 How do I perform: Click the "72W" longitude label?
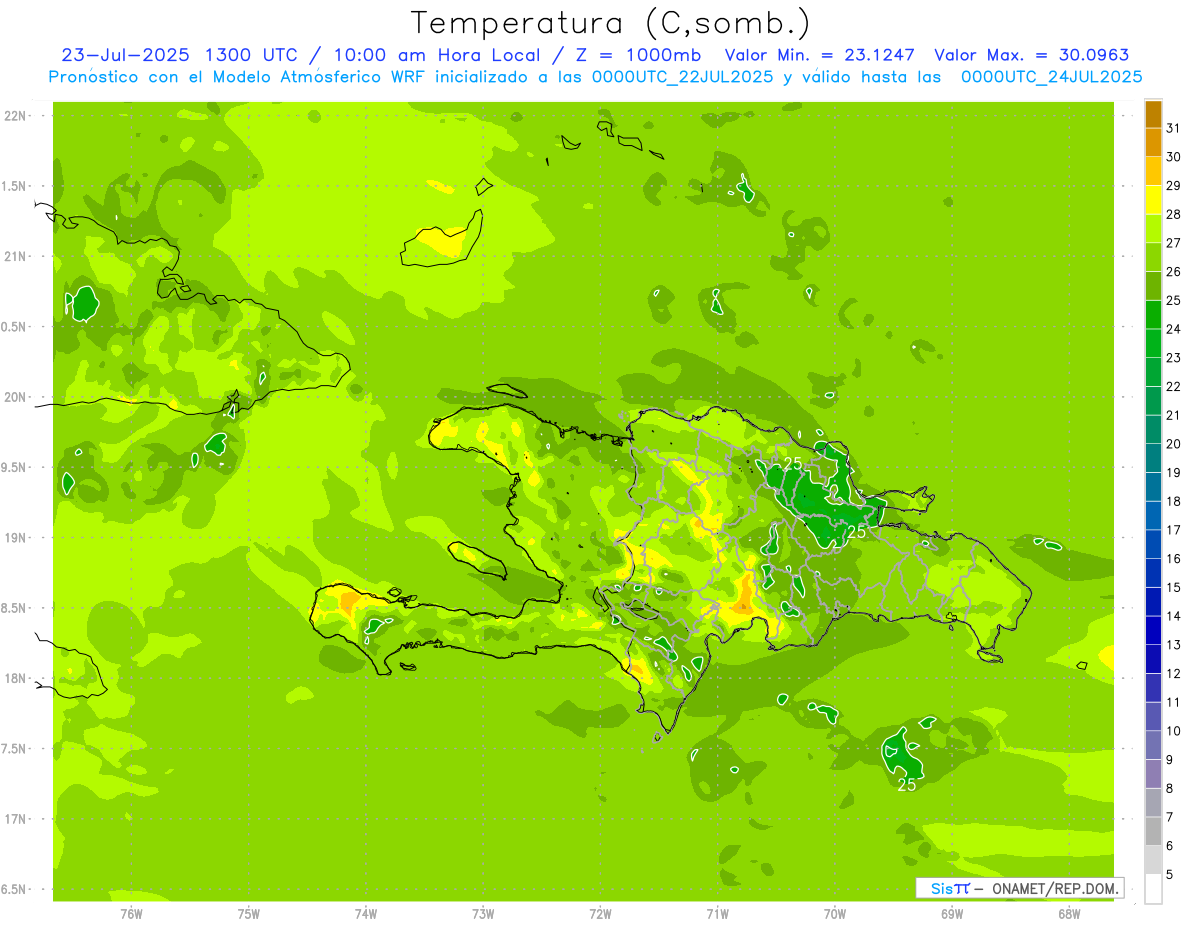coord(600,913)
